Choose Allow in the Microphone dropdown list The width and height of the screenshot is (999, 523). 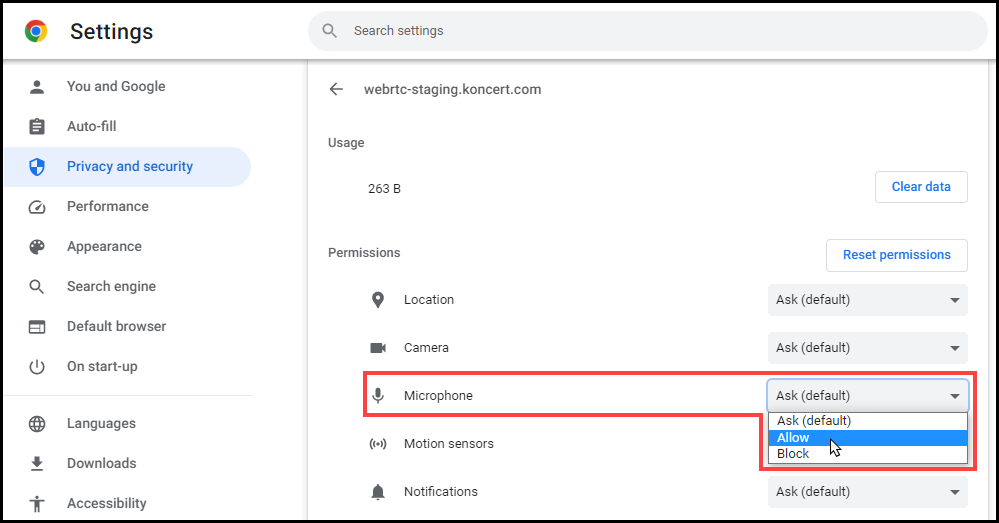tap(867, 438)
